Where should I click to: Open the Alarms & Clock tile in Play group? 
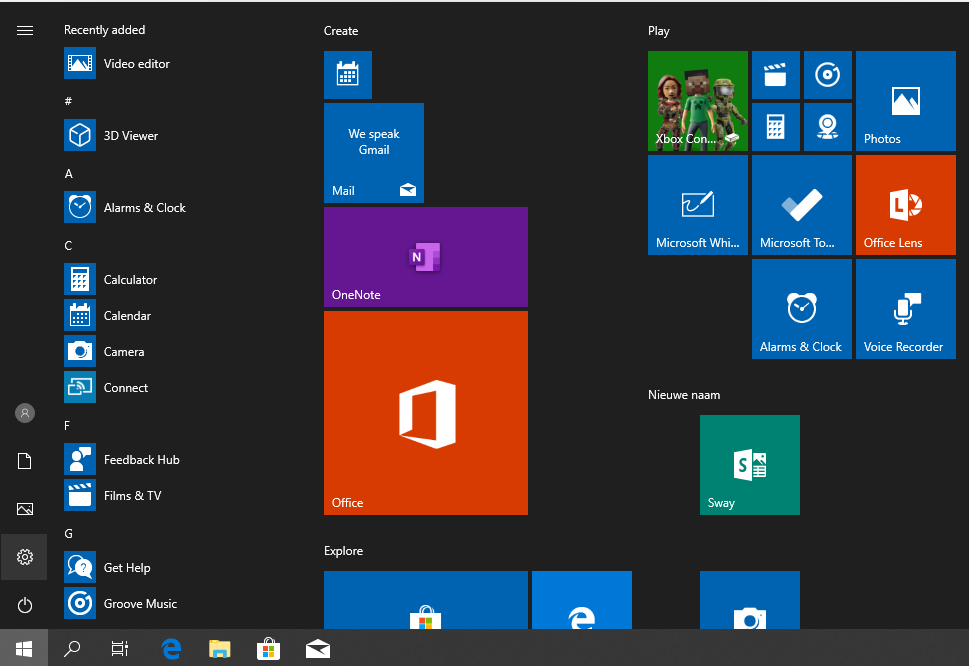[802, 308]
